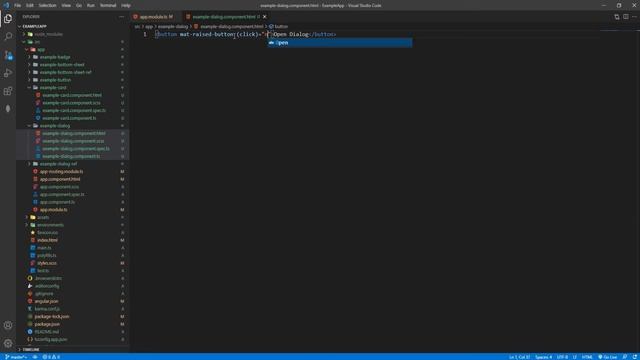Open the Selection menu
The height and width of the screenshot is (360, 640).
click(47, 5)
